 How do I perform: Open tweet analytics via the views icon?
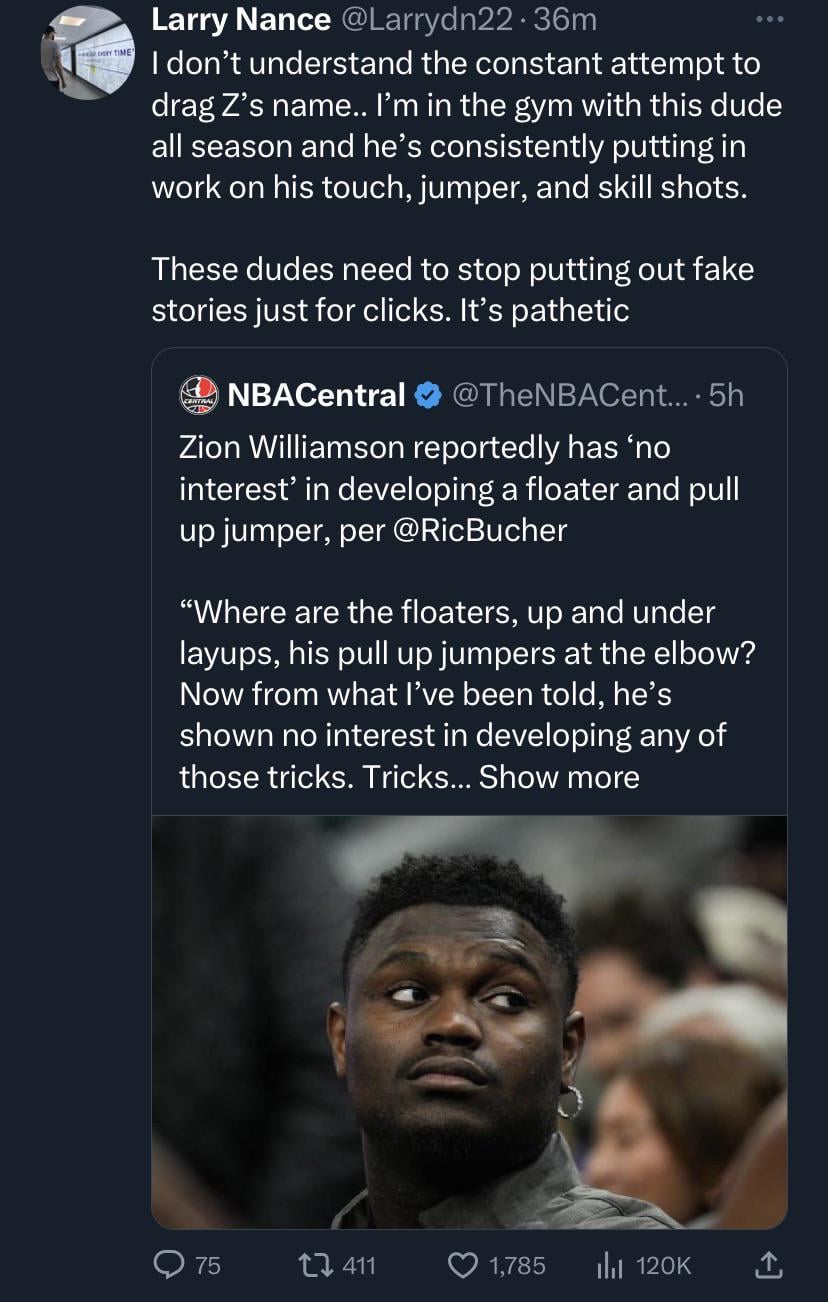click(609, 1265)
